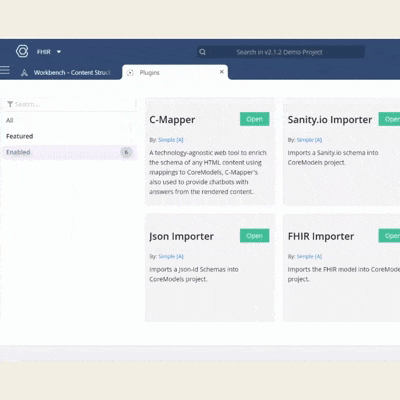Click Simple [A] link under Sanity.io Importer
The image size is (400, 400).
click(309, 140)
